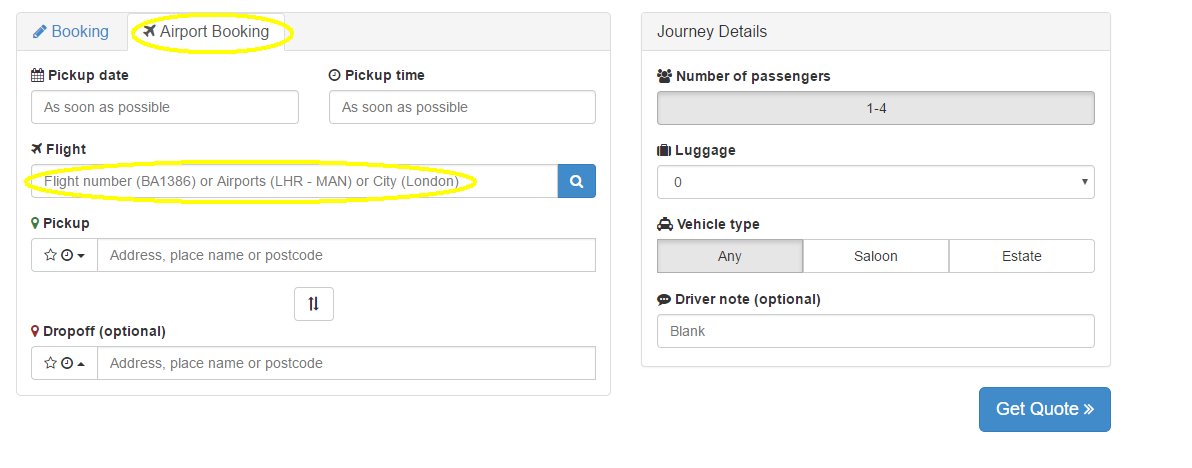Click the 1-4 passengers button
The height and width of the screenshot is (468, 1192).
(875, 108)
